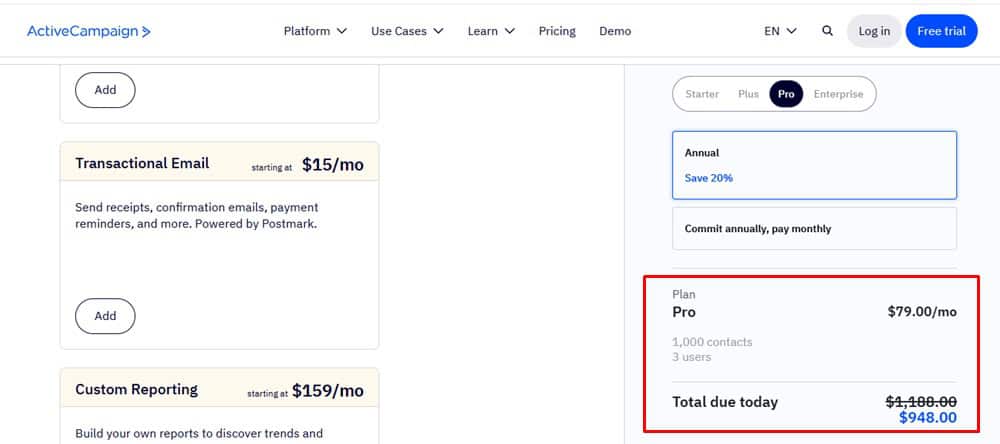Click the $79.00/mo plan price
1000x444 pixels.
922,311
